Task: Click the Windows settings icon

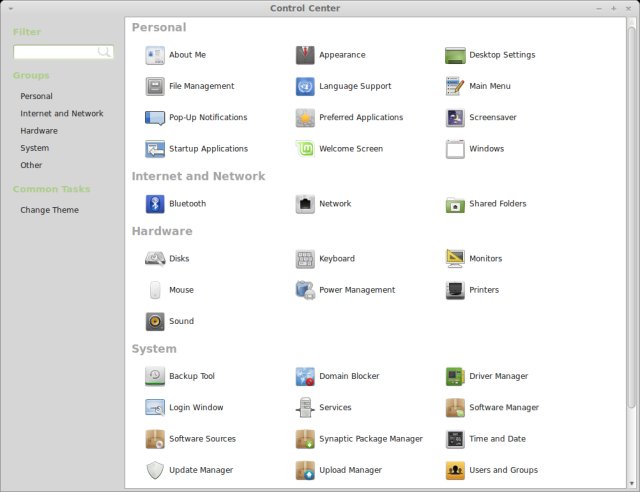Action: click(455, 149)
